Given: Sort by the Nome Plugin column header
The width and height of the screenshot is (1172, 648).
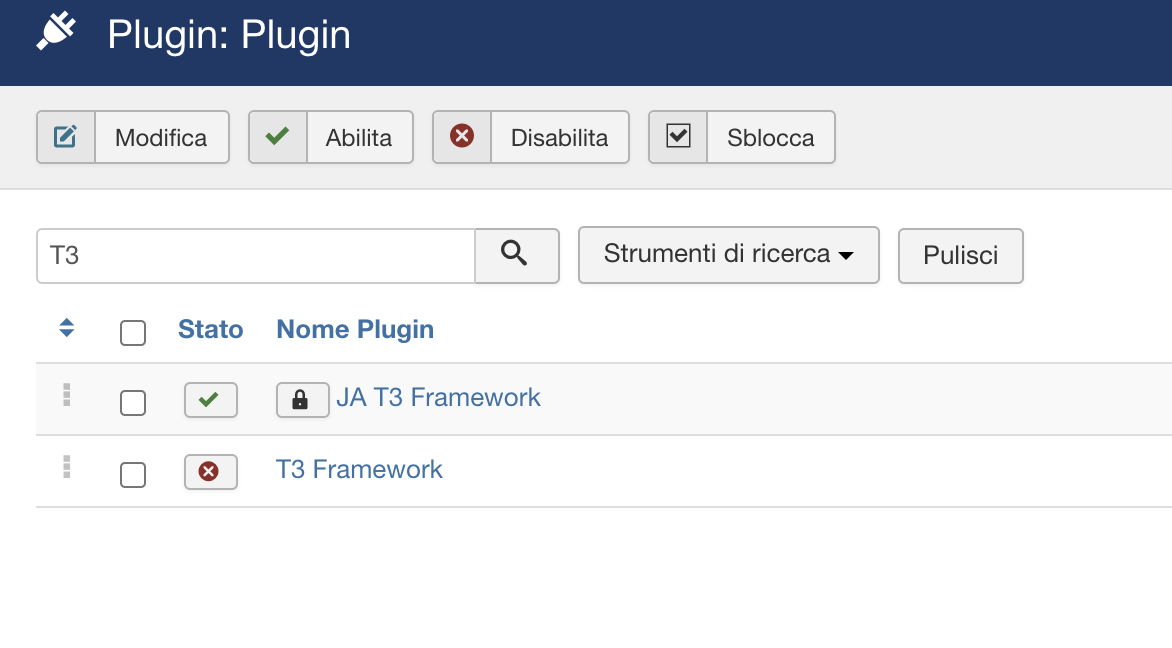Looking at the screenshot, I should pyautogui.click(x=355, y=330).
